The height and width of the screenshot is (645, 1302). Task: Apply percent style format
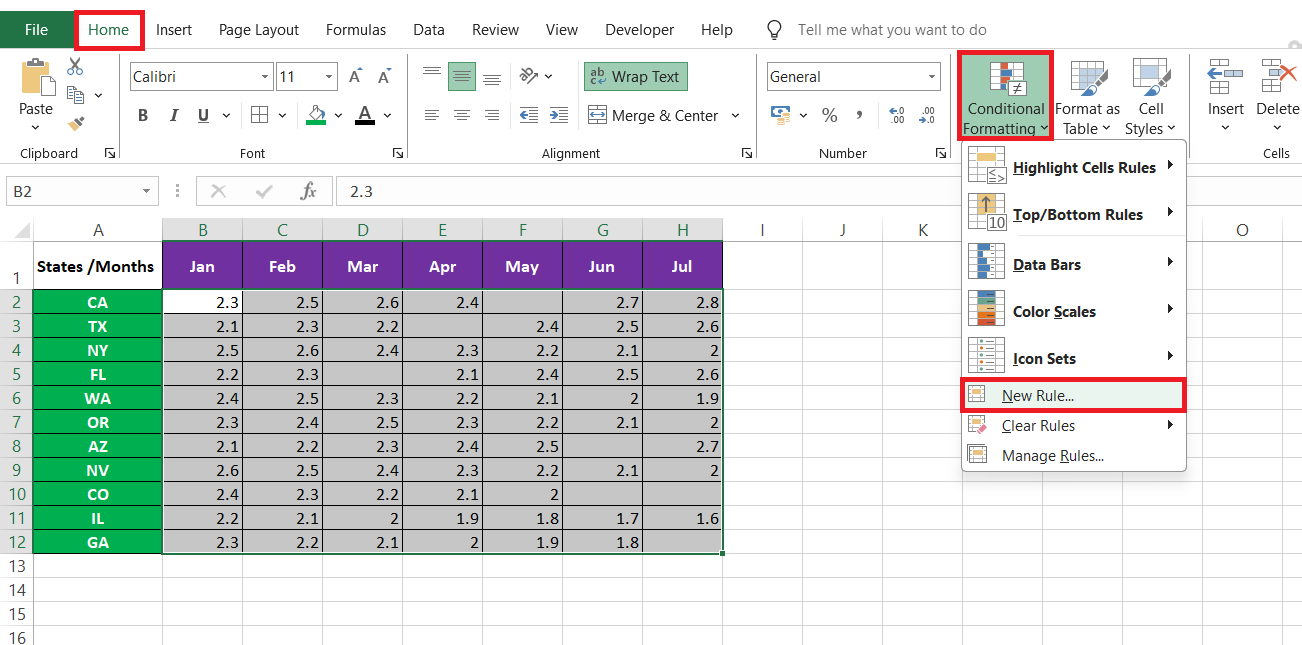(x=829, y=116)
